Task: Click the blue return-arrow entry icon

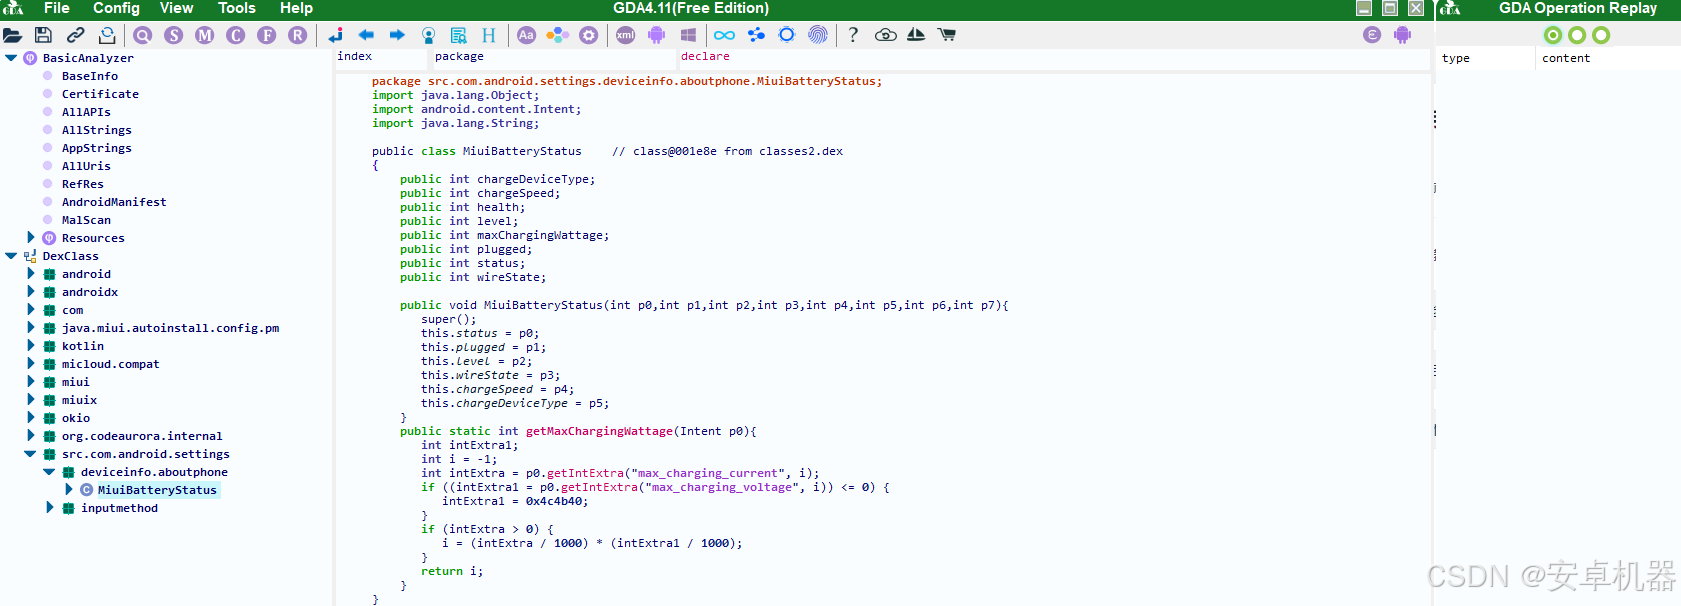Action: (335, 35)
